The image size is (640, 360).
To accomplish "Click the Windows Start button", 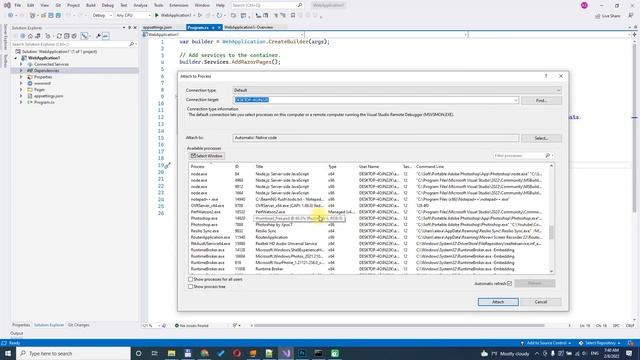I will [8, 353].
